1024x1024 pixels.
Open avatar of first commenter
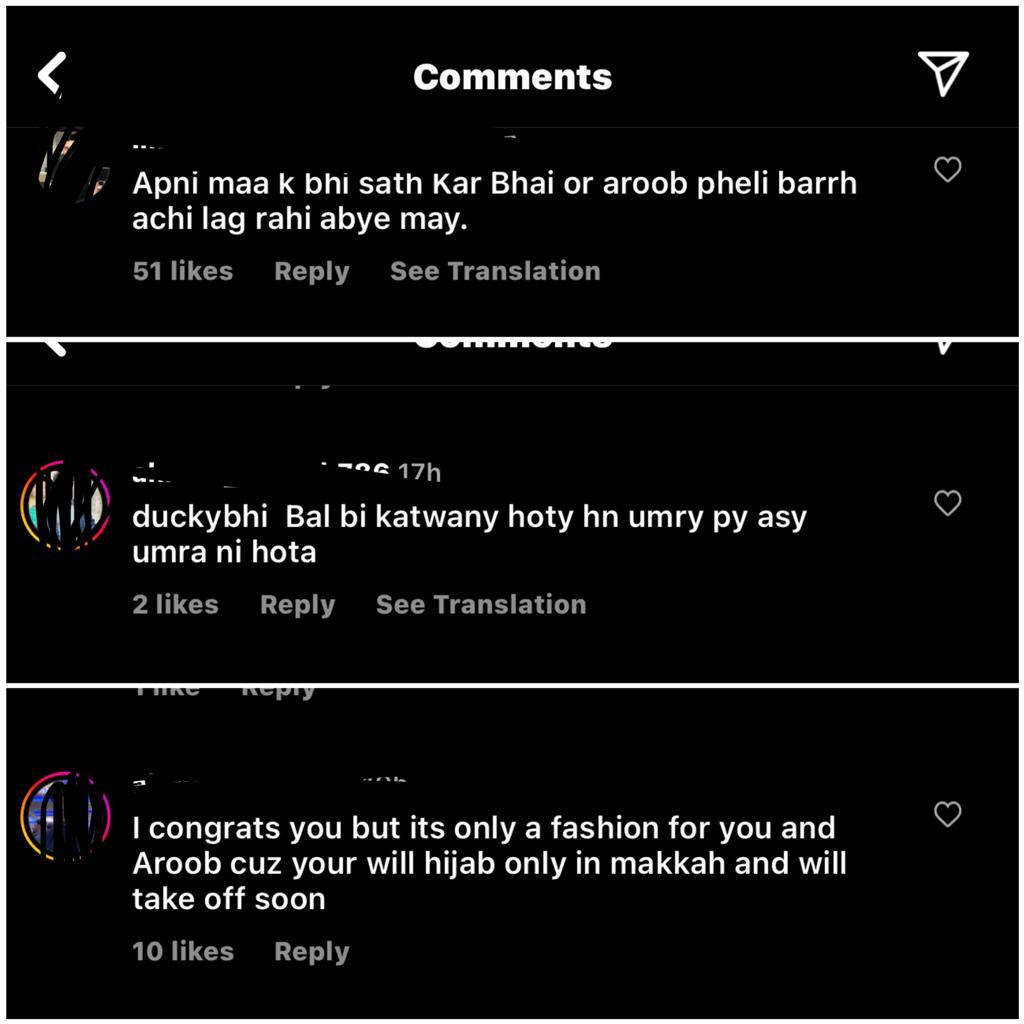(x=72, y=161)
